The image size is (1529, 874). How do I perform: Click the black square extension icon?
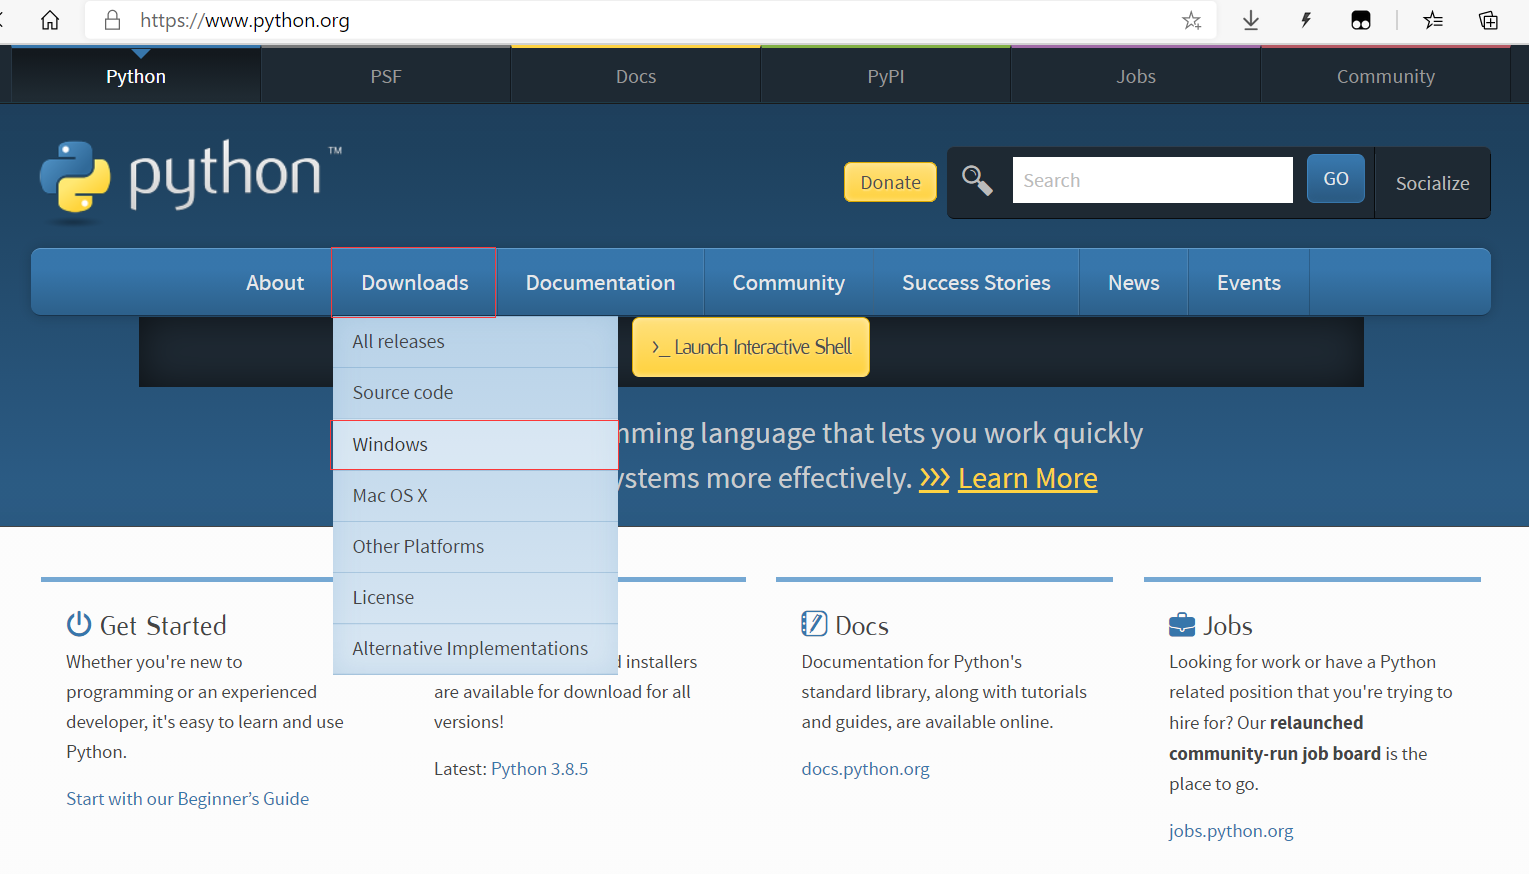1361,20
